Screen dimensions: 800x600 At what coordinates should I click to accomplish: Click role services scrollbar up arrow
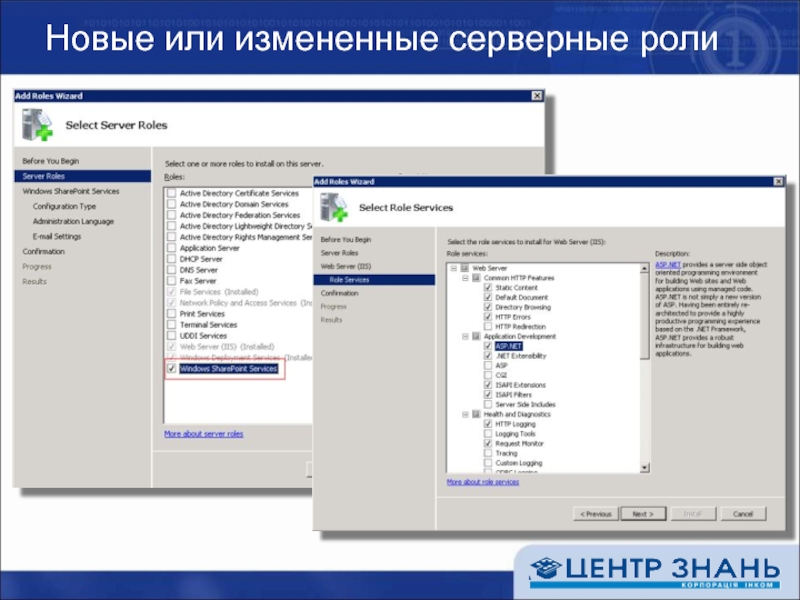pyautogui.click(x=644, y=268)
